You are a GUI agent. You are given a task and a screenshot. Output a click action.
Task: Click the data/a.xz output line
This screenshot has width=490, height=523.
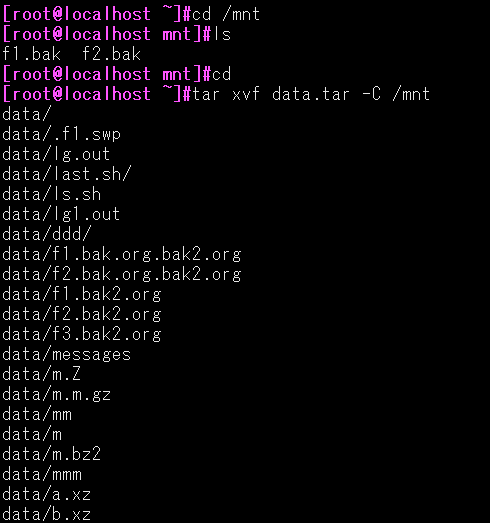click(x=46, y=494)
